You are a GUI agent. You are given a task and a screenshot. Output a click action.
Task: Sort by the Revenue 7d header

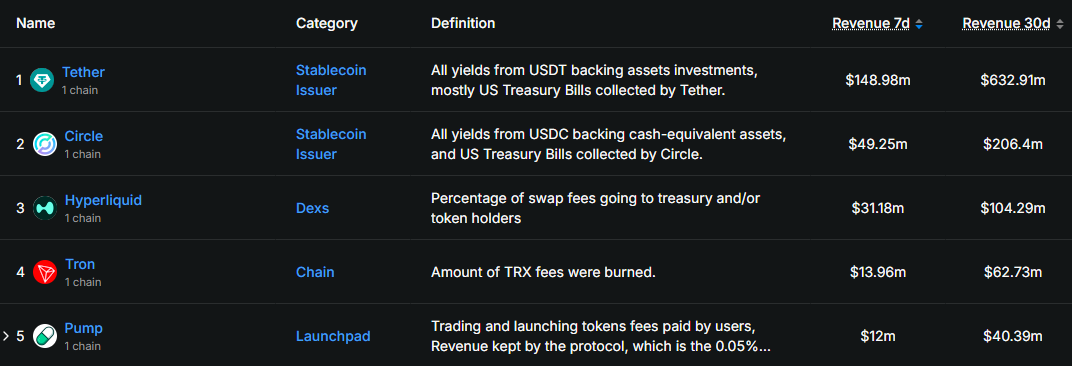coord(871,23)
